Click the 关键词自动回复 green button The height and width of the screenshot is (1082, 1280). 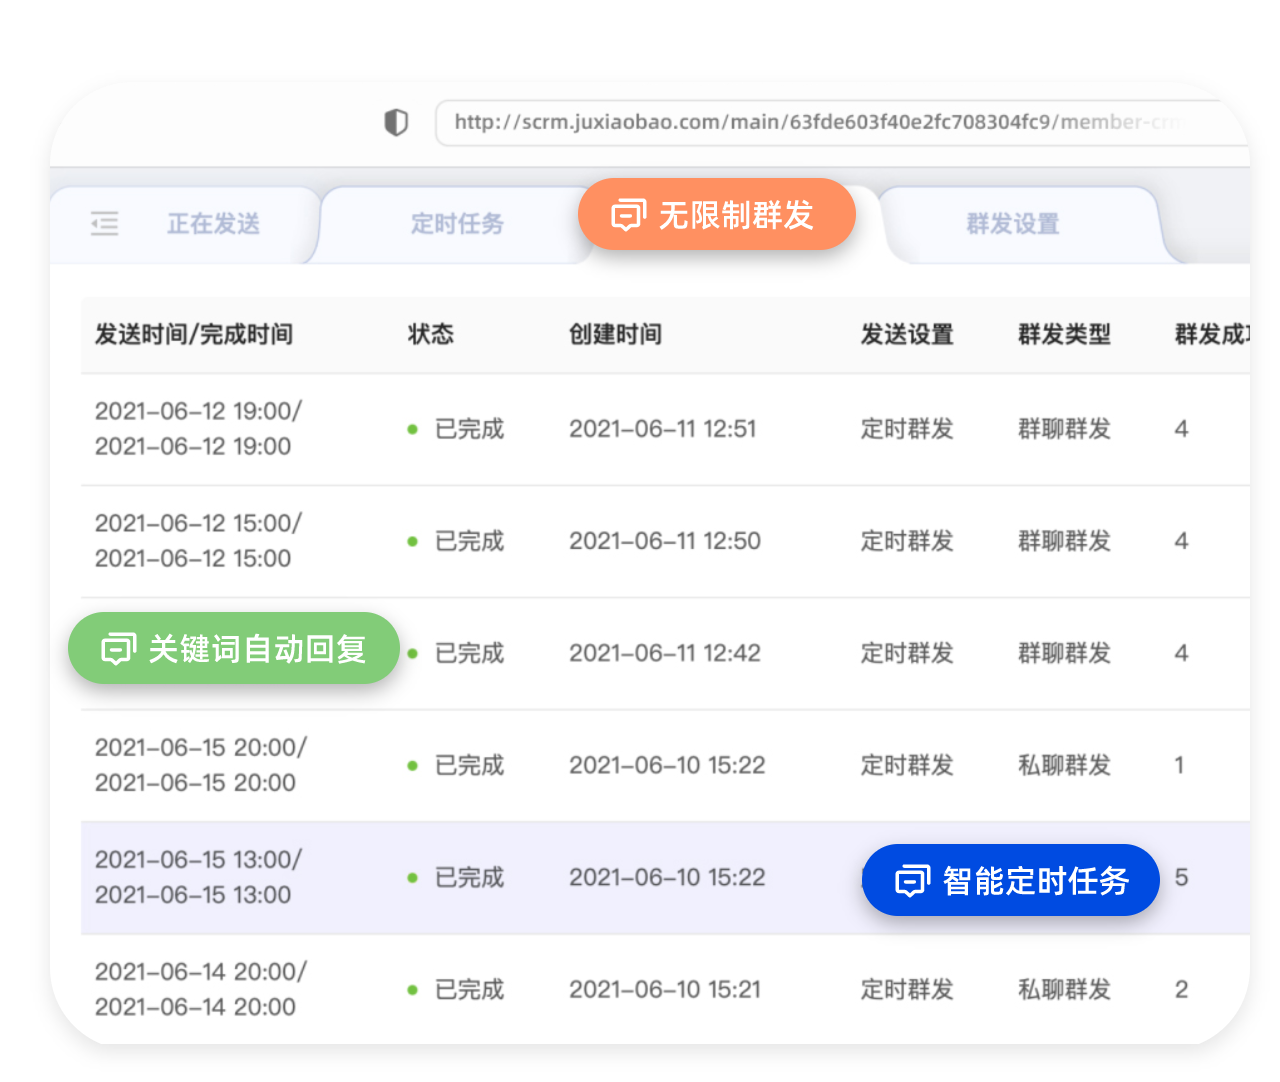[x=256, y=649]
